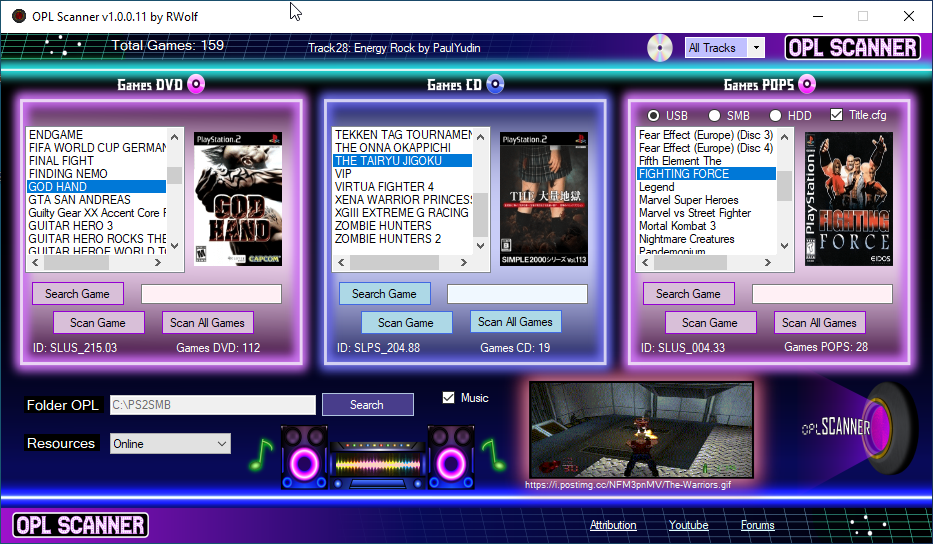933x544 pixels.
Task: Click the DVD list up scroll arrow
Action: pos(174,137)
